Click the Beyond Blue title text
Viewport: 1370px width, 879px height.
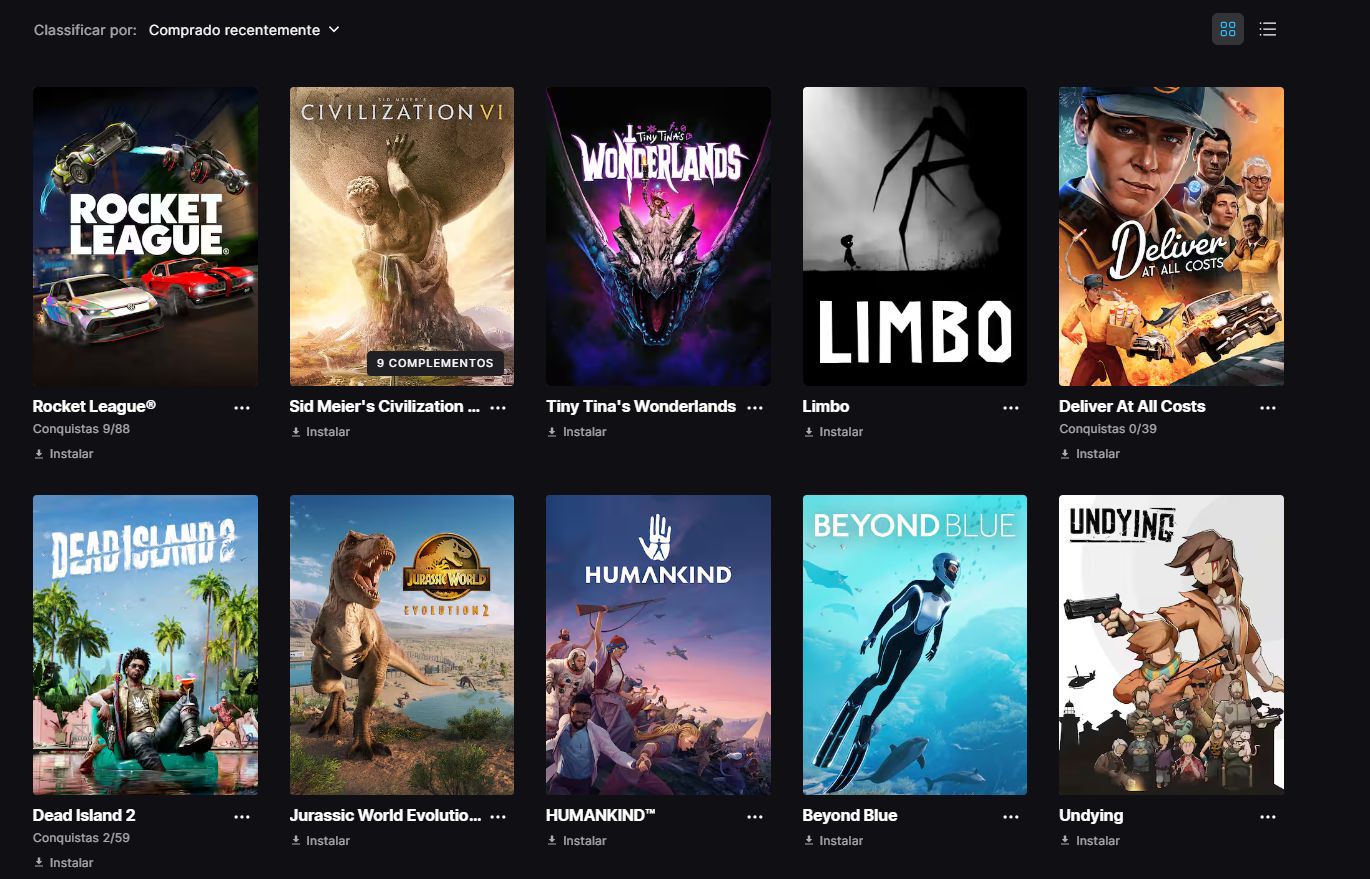pyautogui.click(x=850, y=816)
